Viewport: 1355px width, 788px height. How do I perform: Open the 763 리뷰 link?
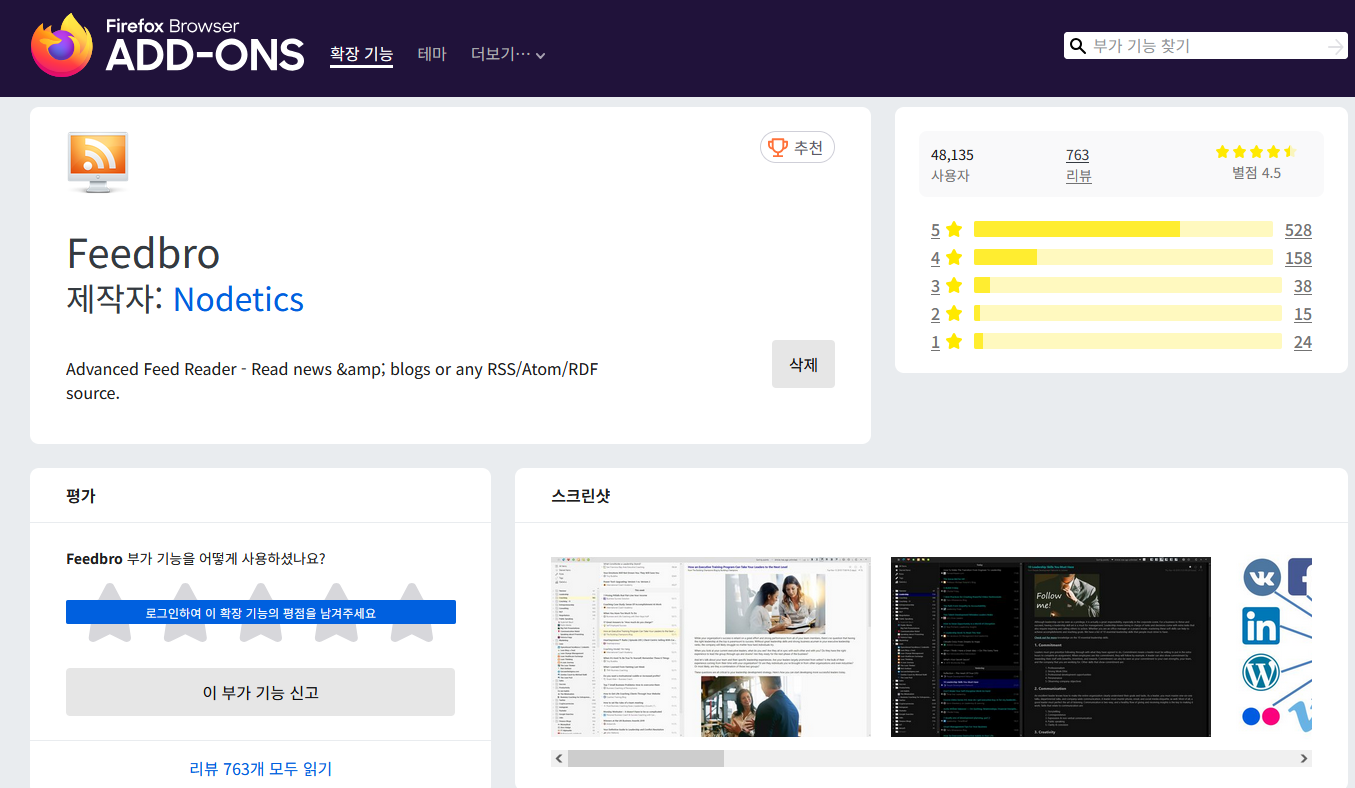[x=1078, y=165]
